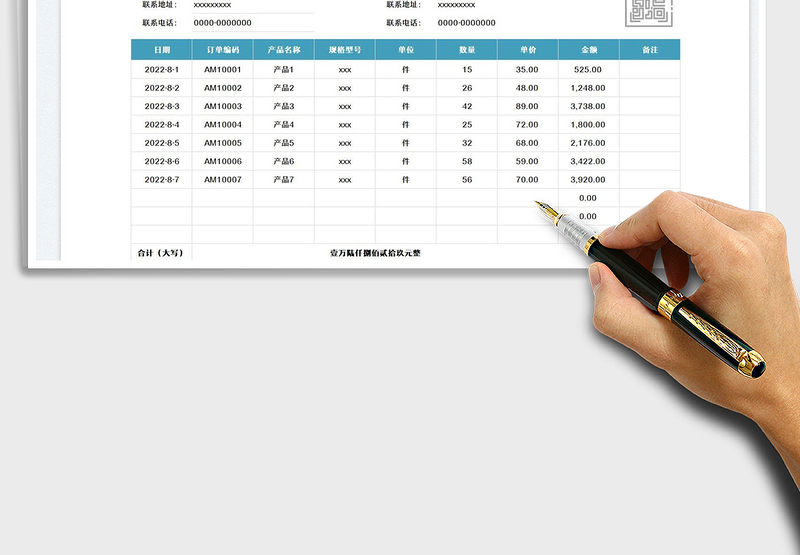Select order code AM10003
Image resolution: width=800 pixels, height=555 pixels.
223,106
